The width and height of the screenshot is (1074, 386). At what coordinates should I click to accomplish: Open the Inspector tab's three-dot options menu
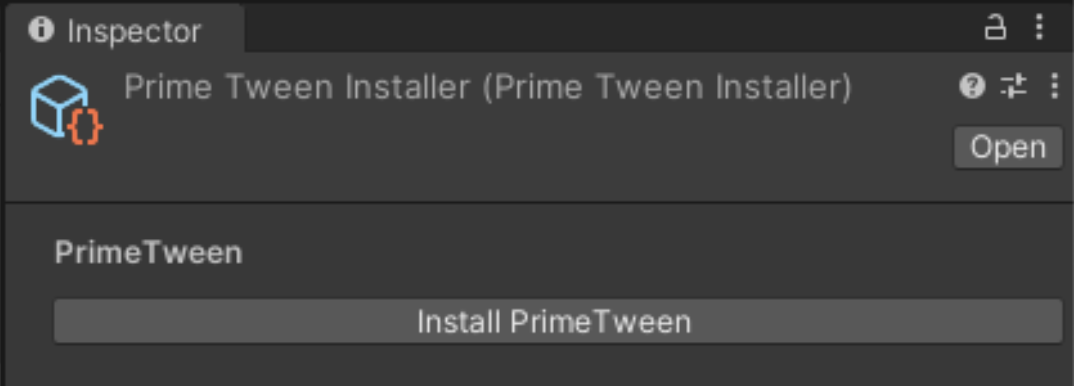point(1039,27)
